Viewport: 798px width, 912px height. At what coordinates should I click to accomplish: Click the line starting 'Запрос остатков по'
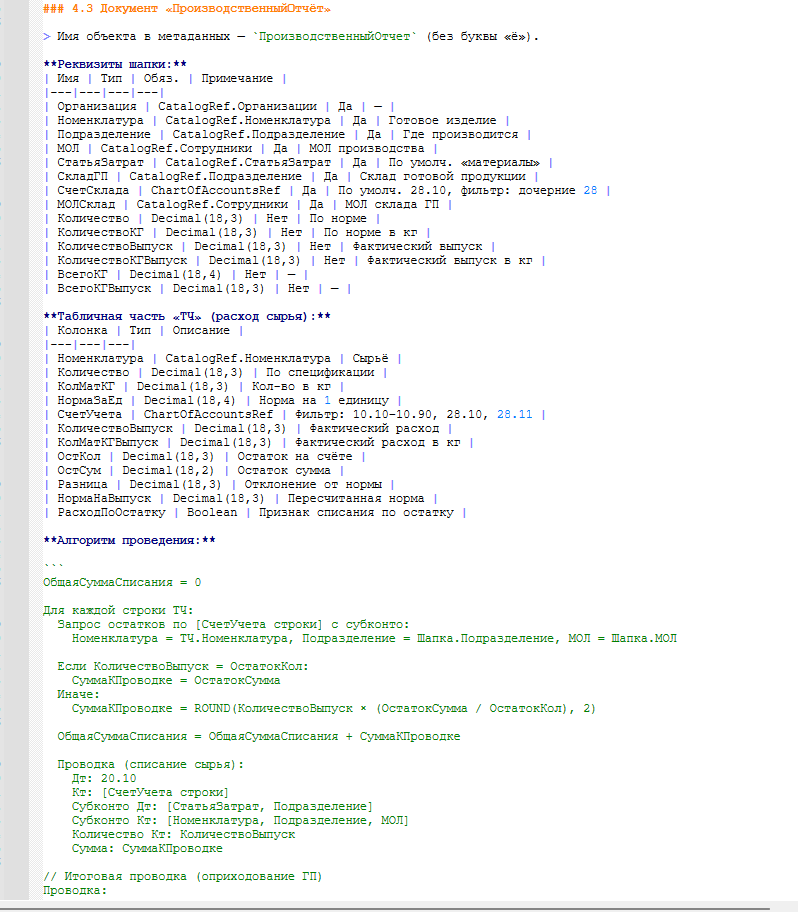(x=233, y=624)
